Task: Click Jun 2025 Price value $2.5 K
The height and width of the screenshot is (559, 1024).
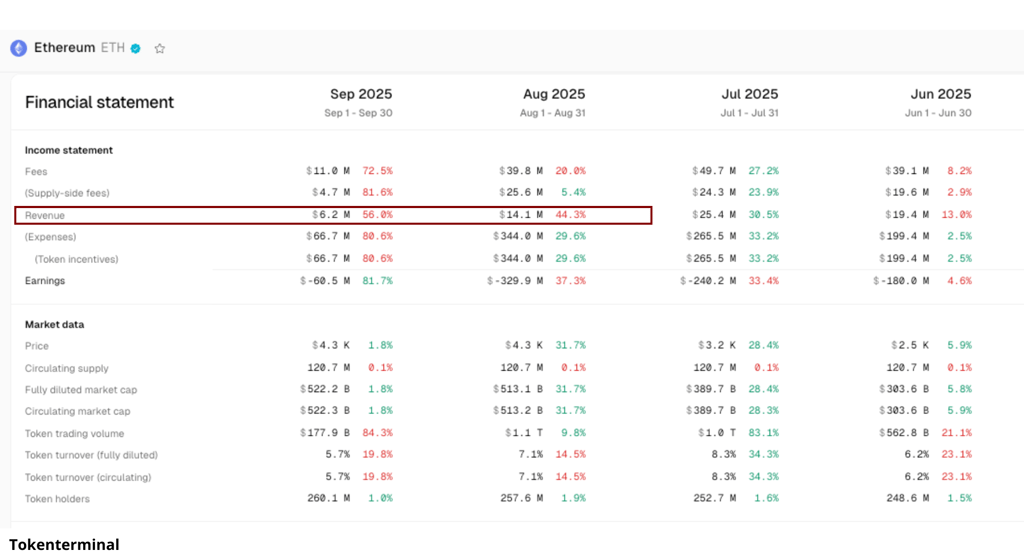Action: 910,345
